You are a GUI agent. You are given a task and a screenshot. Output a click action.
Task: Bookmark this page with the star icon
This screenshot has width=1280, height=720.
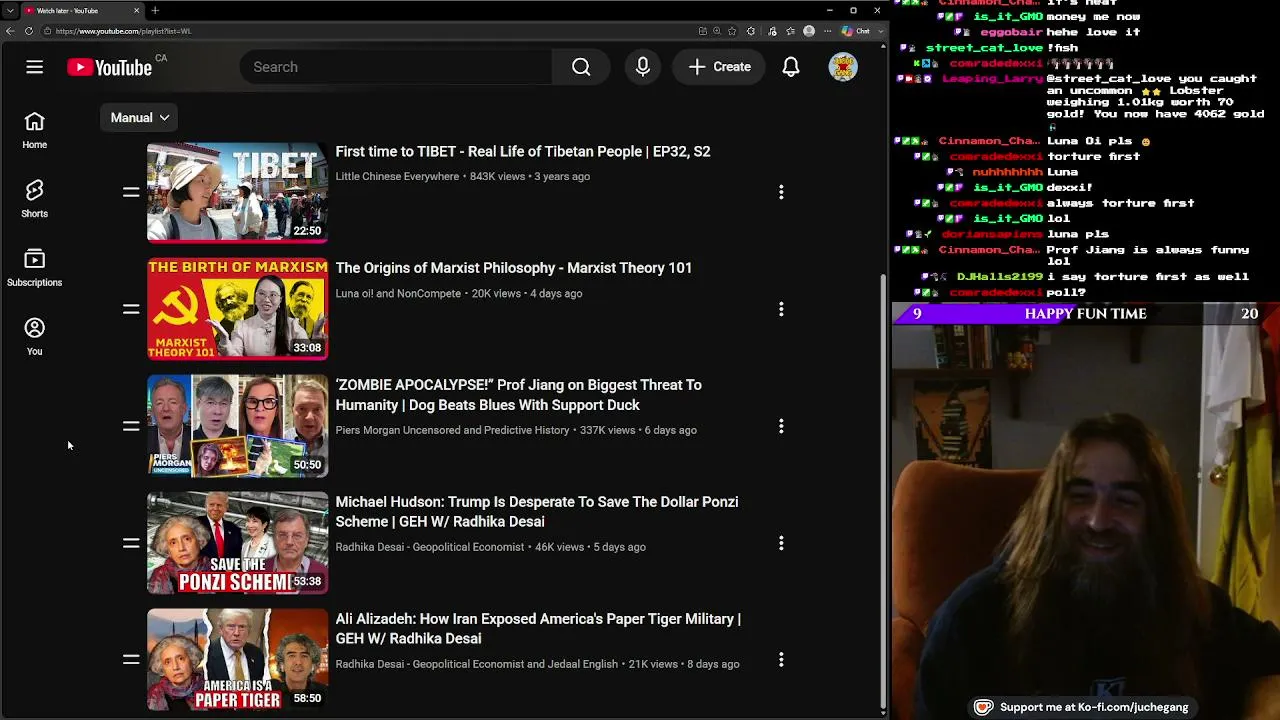(x=732, y=31)
